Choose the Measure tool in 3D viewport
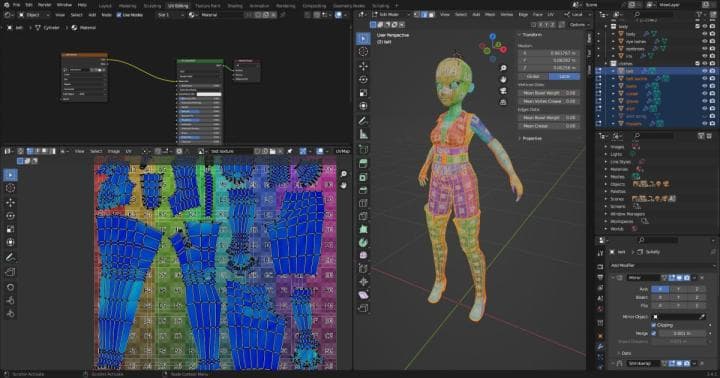This screenshot has height=378, width=720. 363,134
